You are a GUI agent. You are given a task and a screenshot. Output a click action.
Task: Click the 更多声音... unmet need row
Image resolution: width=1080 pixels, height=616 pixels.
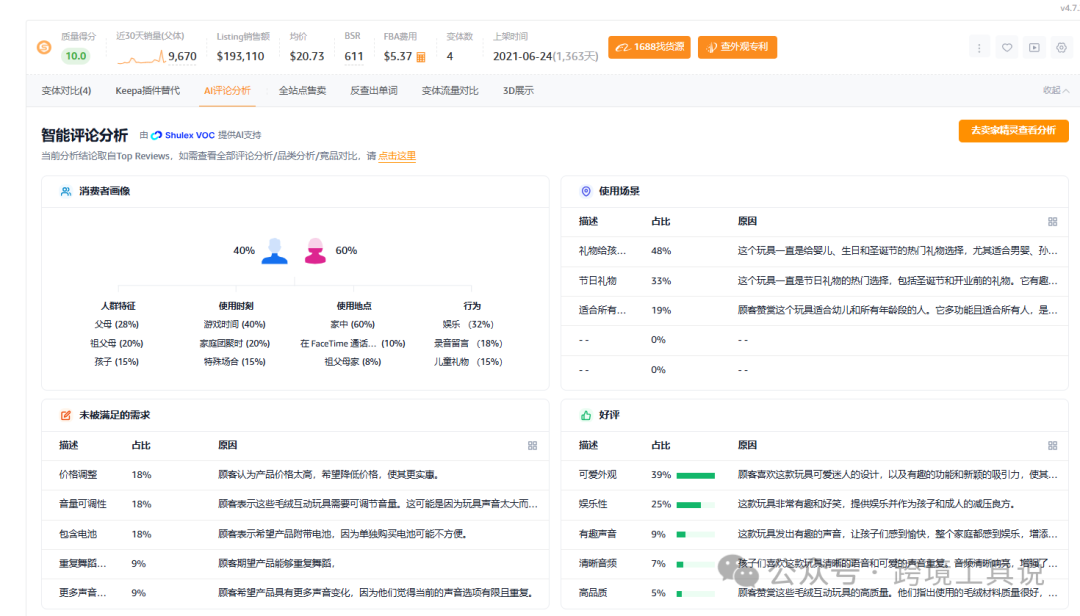click(x=295, y=593)
